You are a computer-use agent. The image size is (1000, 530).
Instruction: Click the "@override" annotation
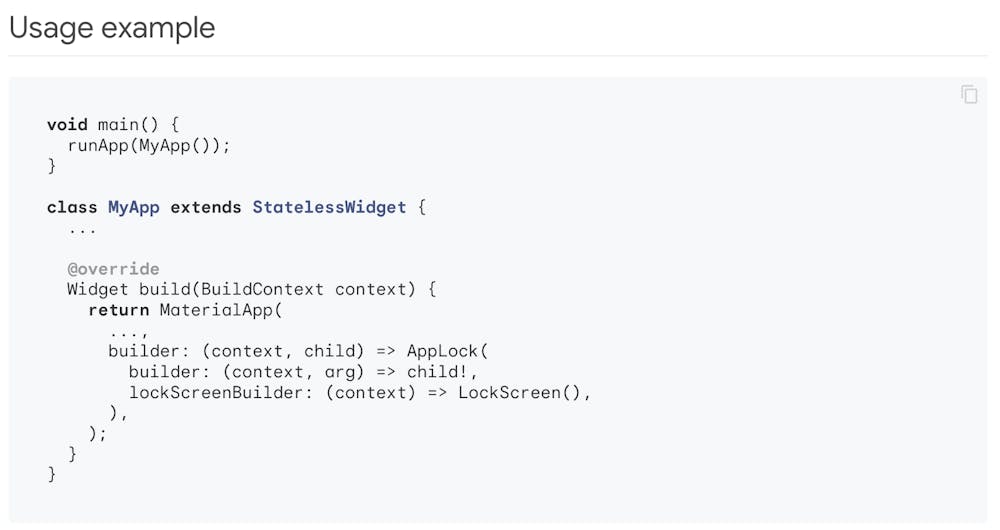113,269
